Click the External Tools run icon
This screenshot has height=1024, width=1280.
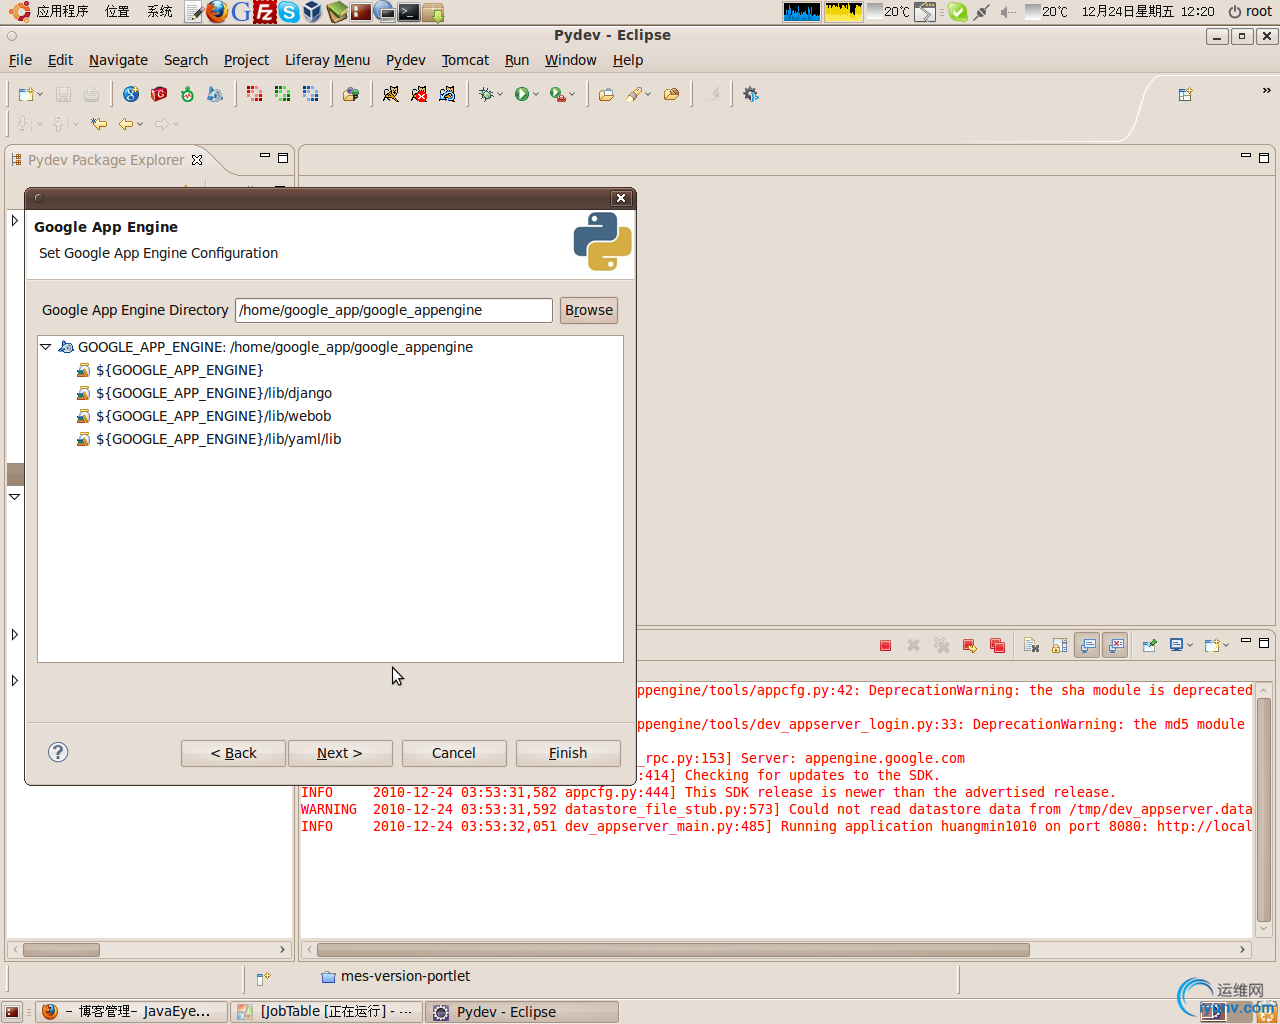click(557, 94)
